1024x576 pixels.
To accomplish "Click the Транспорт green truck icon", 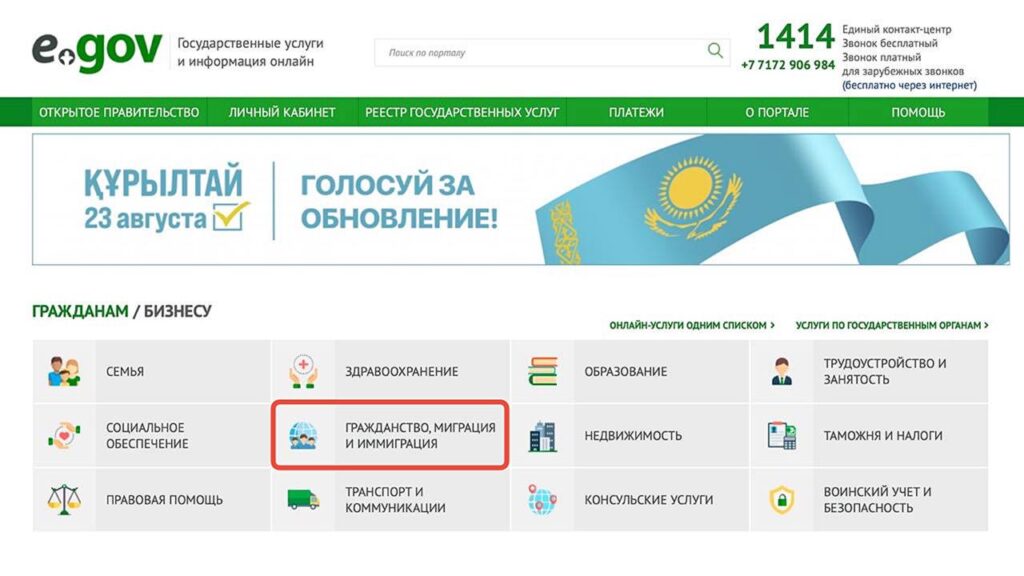I will coord(303,500).
